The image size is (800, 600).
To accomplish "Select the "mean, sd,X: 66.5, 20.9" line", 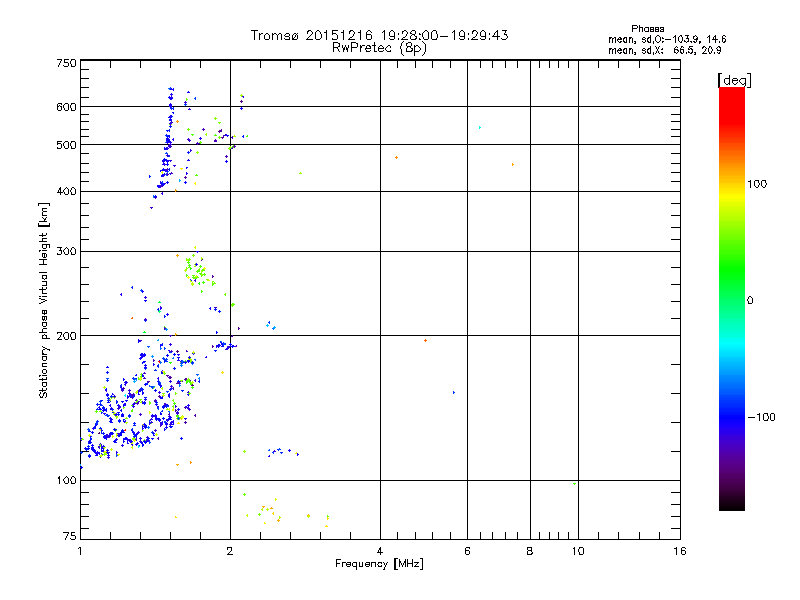I will tap(664, 50).
